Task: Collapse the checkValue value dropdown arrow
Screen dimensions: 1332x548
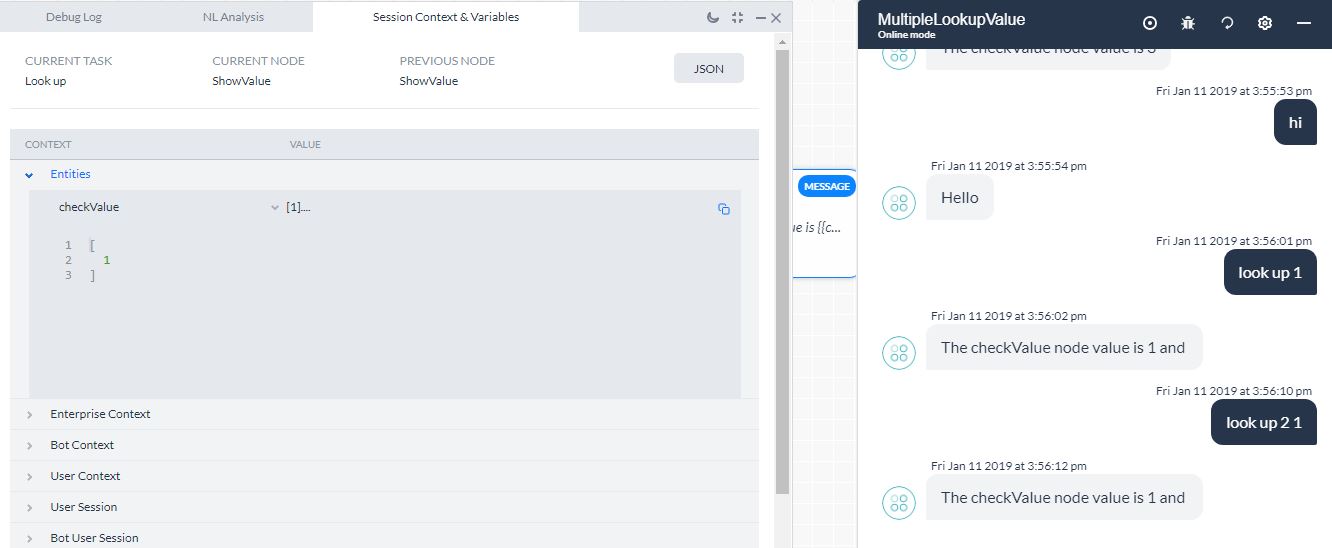Action: [x=275, y=208]
